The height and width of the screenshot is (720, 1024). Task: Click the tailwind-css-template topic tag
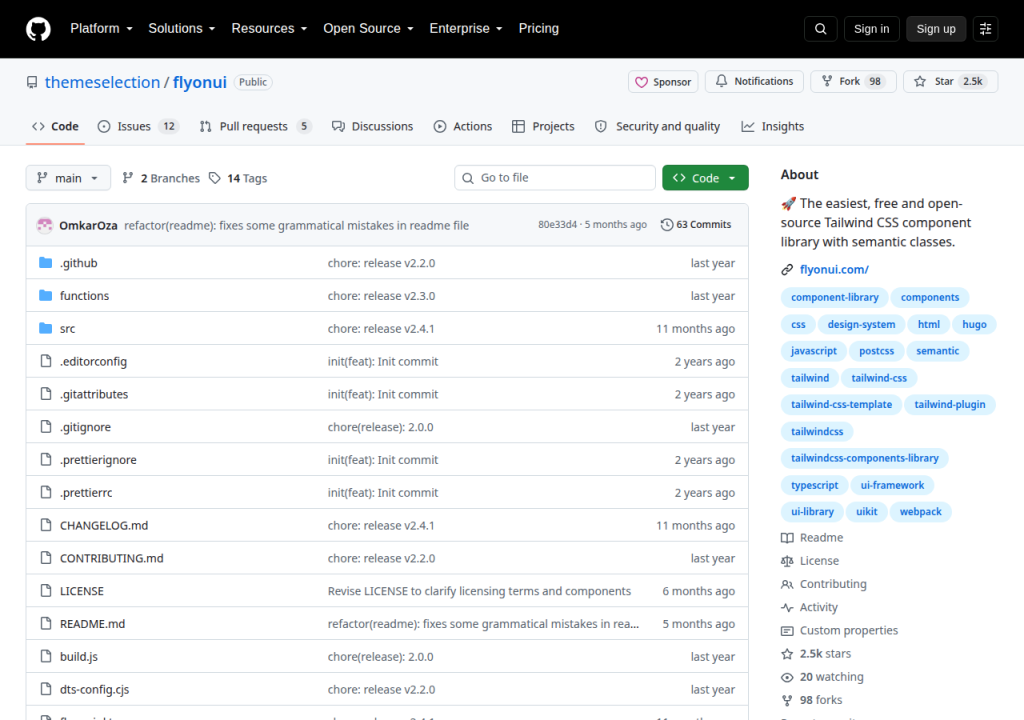[x=841, y=404]
